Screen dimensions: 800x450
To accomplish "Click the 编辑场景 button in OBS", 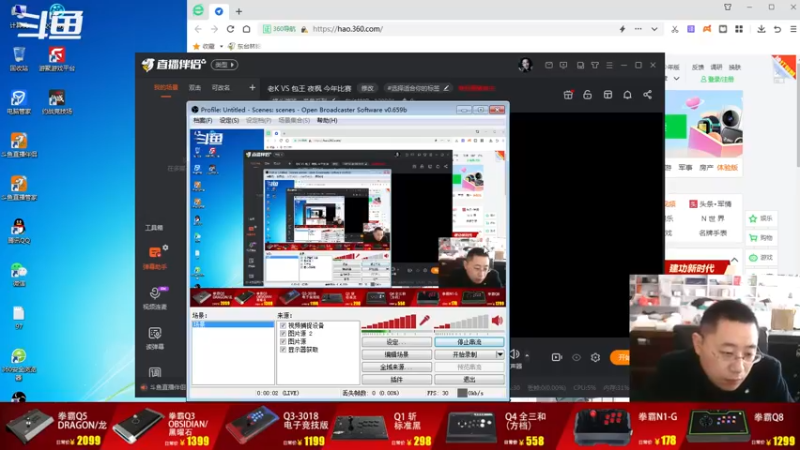I will (x=397, y=354).
